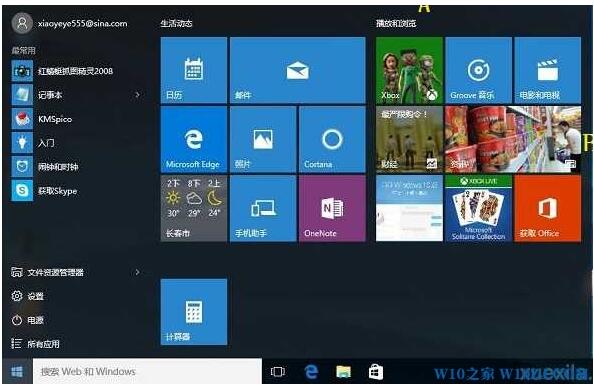Click the user account xiaoyeye555@sina.com

(70, 23)
